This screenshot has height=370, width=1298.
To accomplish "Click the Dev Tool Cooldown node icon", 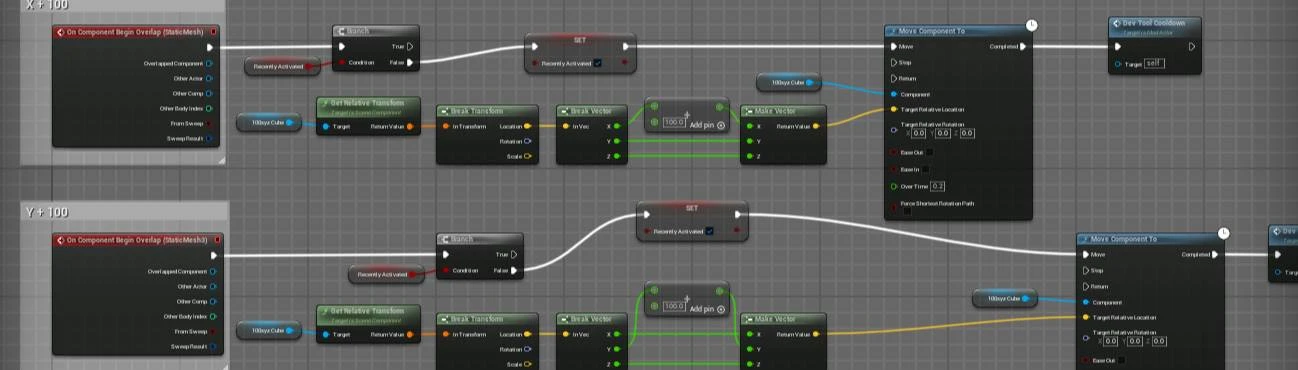I will (1117, 23).
